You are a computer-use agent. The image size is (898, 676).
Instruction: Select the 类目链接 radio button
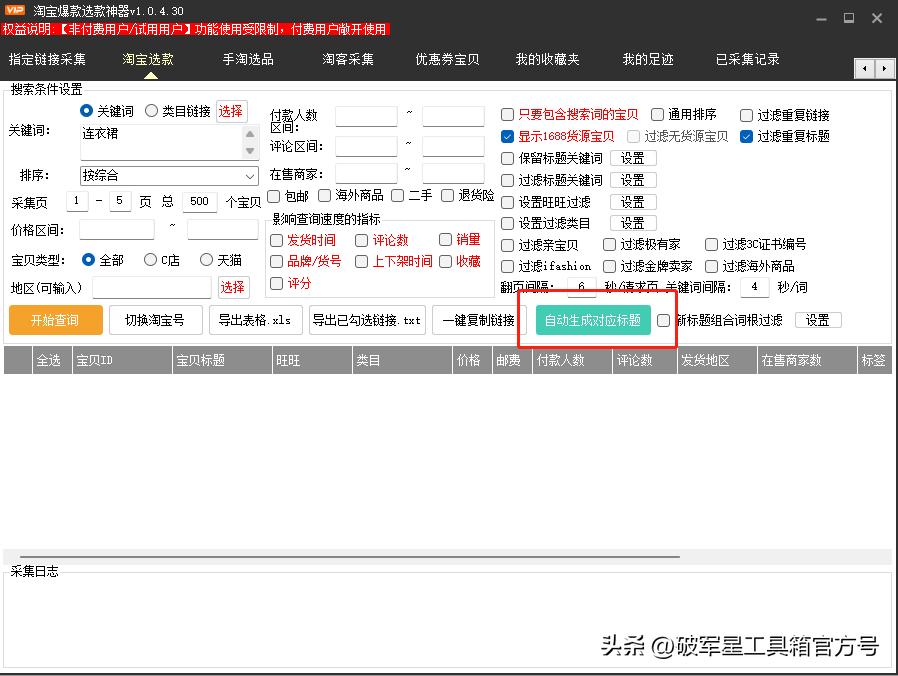tap(152, 111)
